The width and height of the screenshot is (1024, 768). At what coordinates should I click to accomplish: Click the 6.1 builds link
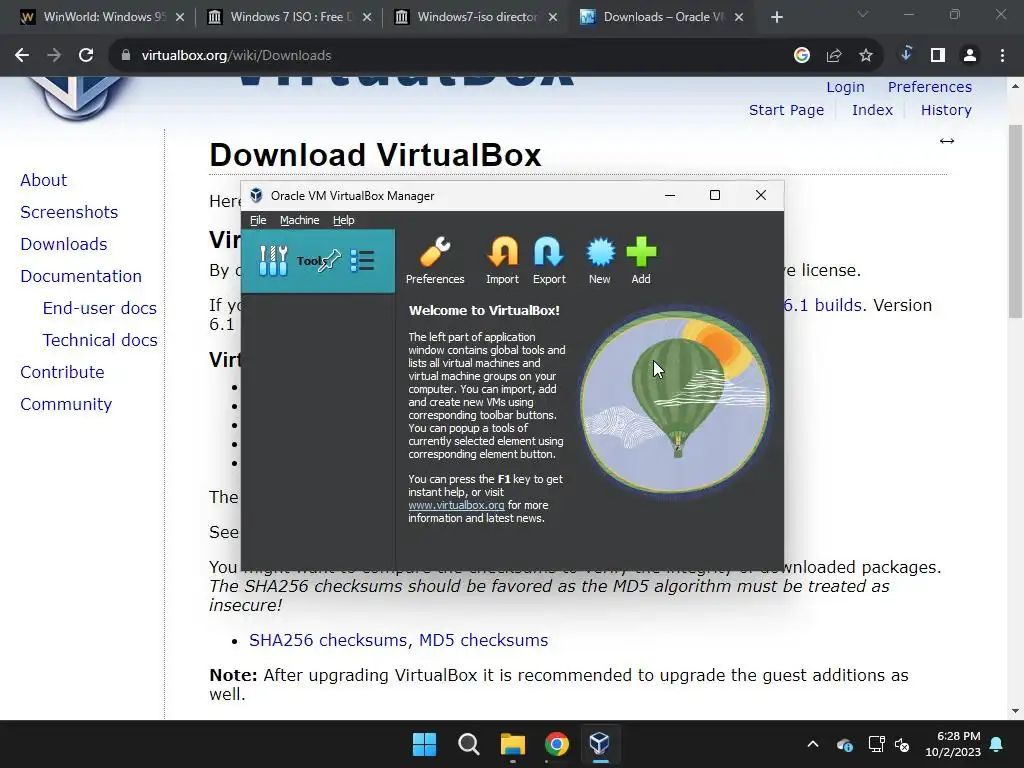(822, 305)
